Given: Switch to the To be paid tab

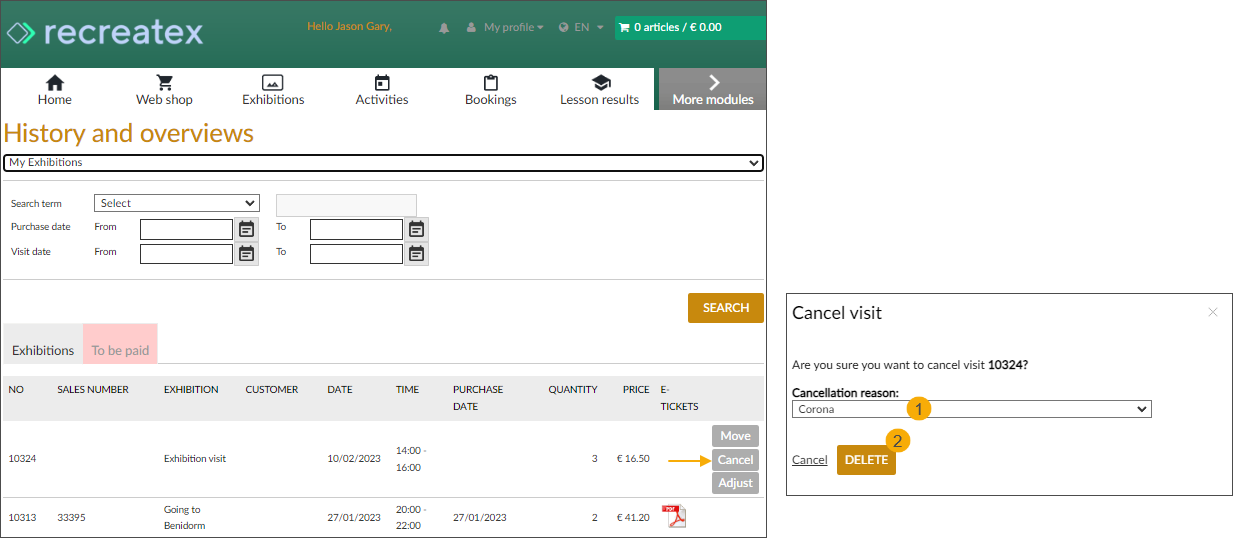Looking at the screenshot, I should click(120, 350).
